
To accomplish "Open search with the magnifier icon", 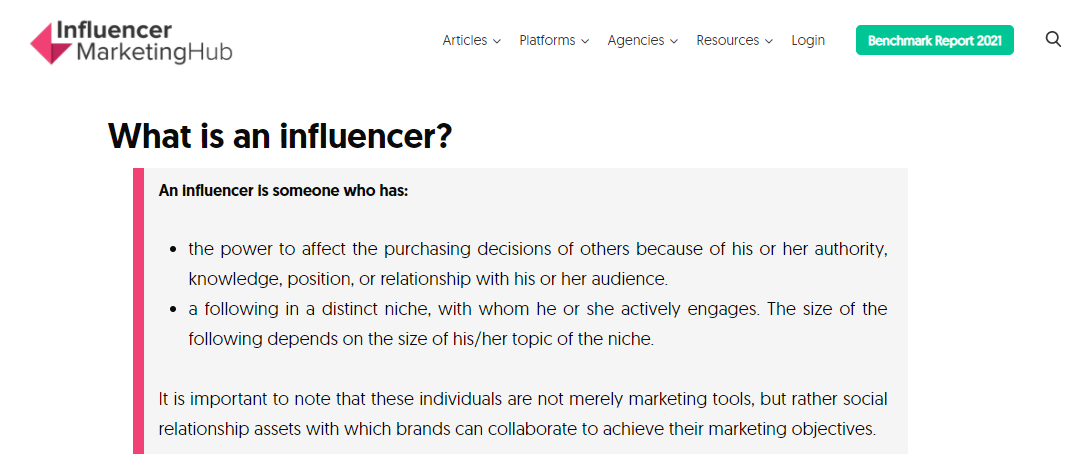I will click(x=1053, y=40).
